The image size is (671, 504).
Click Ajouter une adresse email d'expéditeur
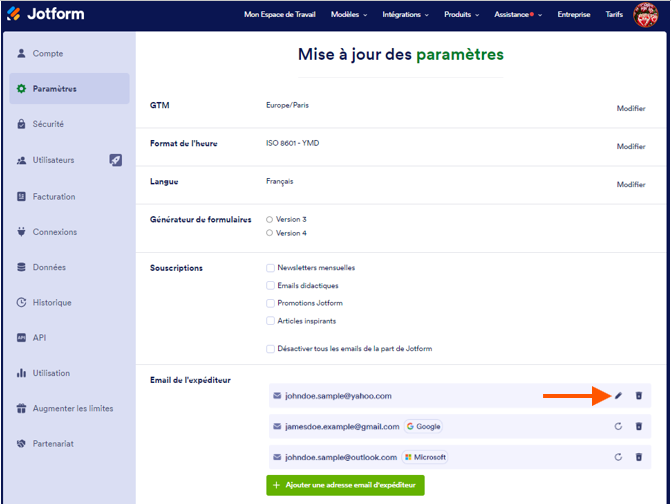345,485
